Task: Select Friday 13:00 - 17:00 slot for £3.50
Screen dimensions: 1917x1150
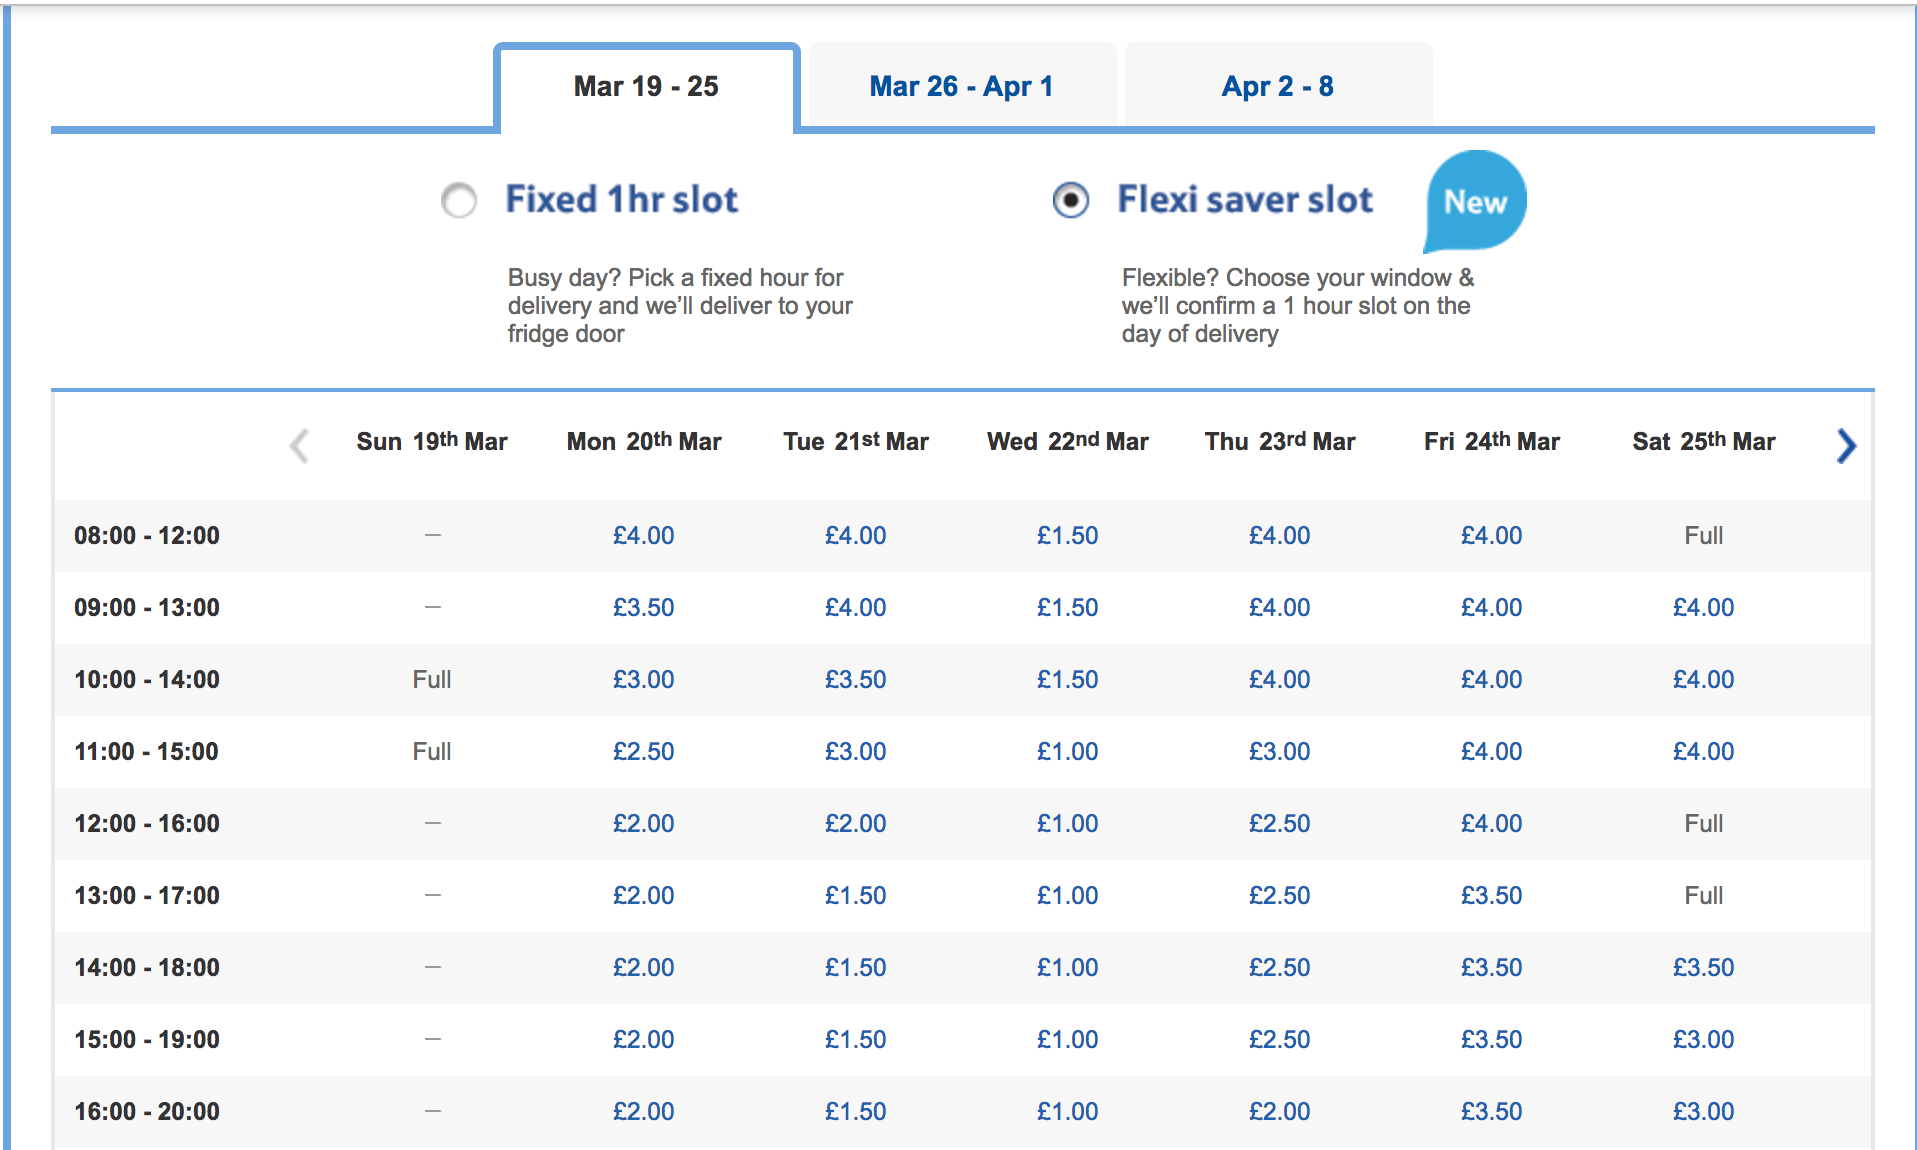Action: point(1492,896)
